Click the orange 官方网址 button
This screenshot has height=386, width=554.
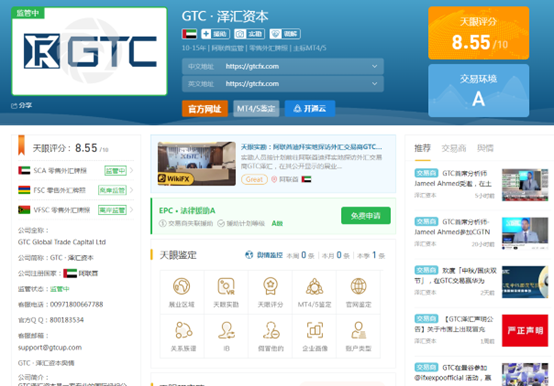(205, 108)
